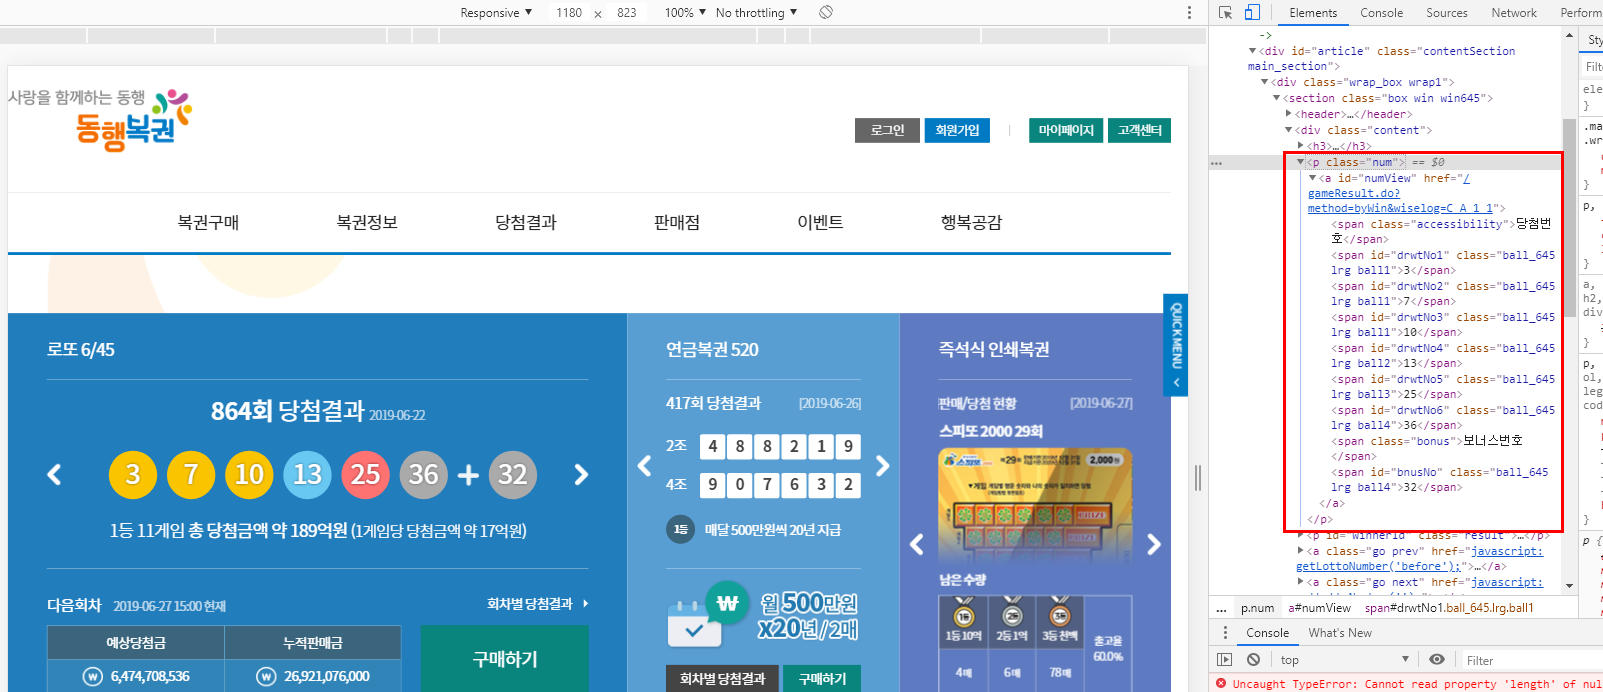Screen dimensions: 1603x692
Task: Activate the inspect element picker tool
Action: (x=1226, y=13)
